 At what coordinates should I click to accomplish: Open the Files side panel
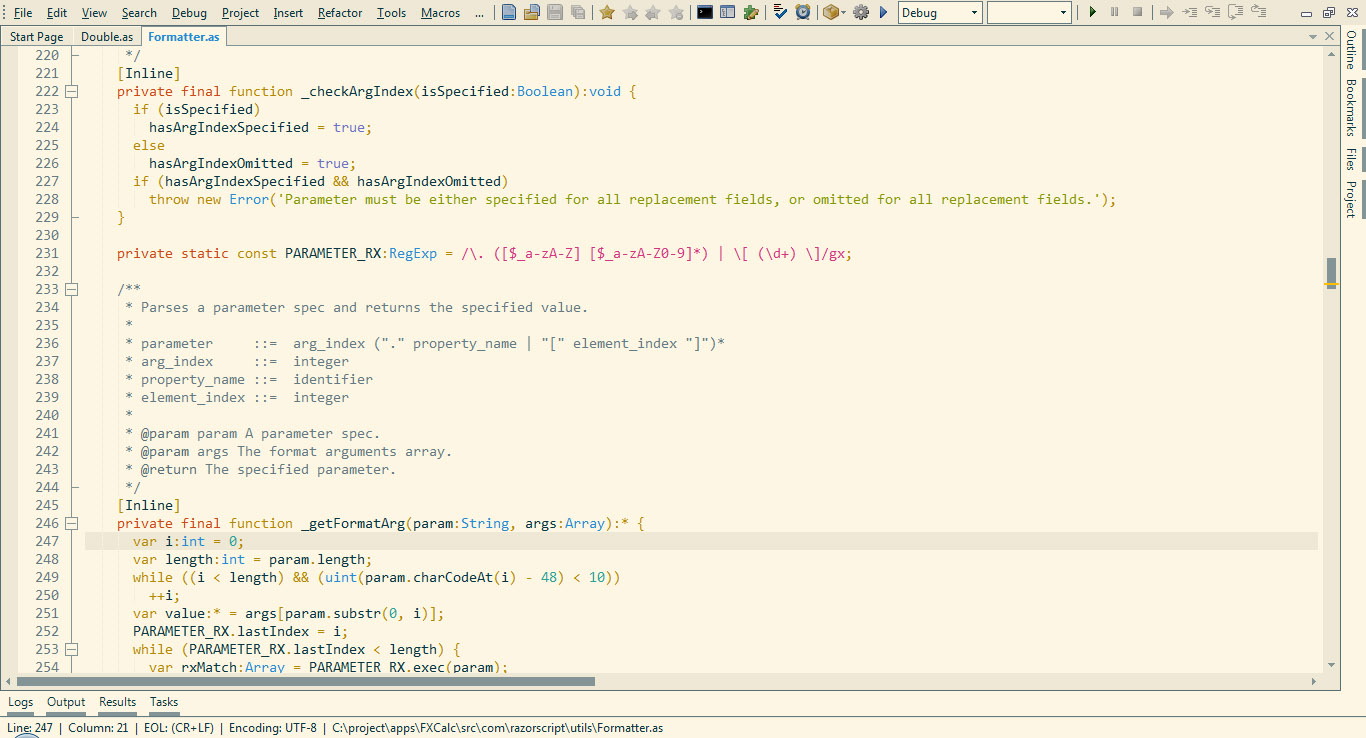(1351, 159)
